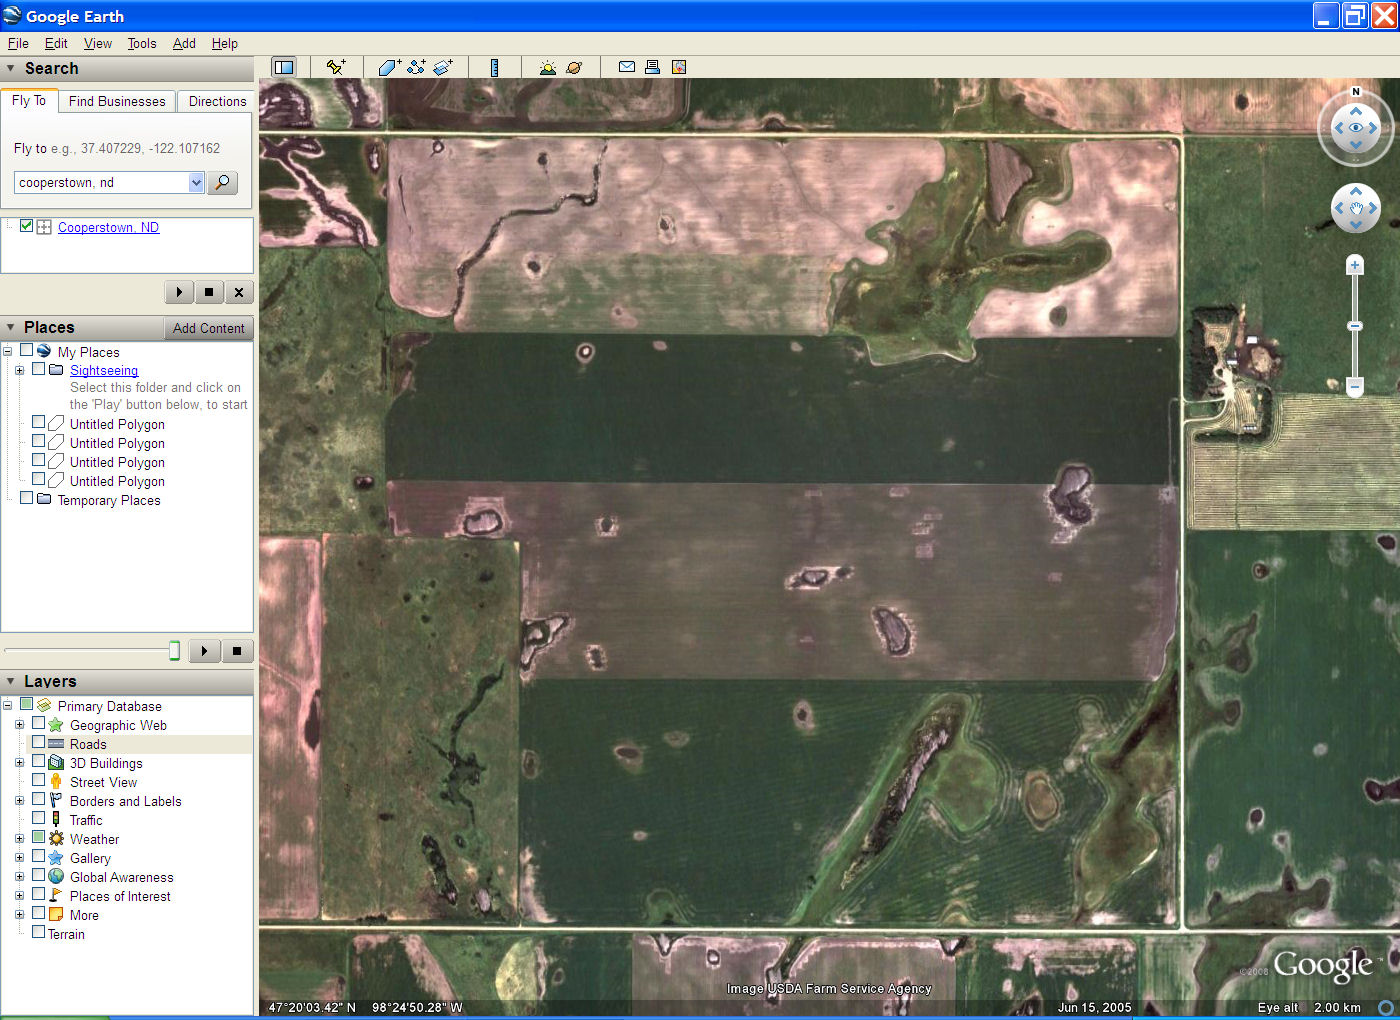1400x1020 pixels.
Task: Click the move joystick hand control
Action: (x=1356, y=208)
